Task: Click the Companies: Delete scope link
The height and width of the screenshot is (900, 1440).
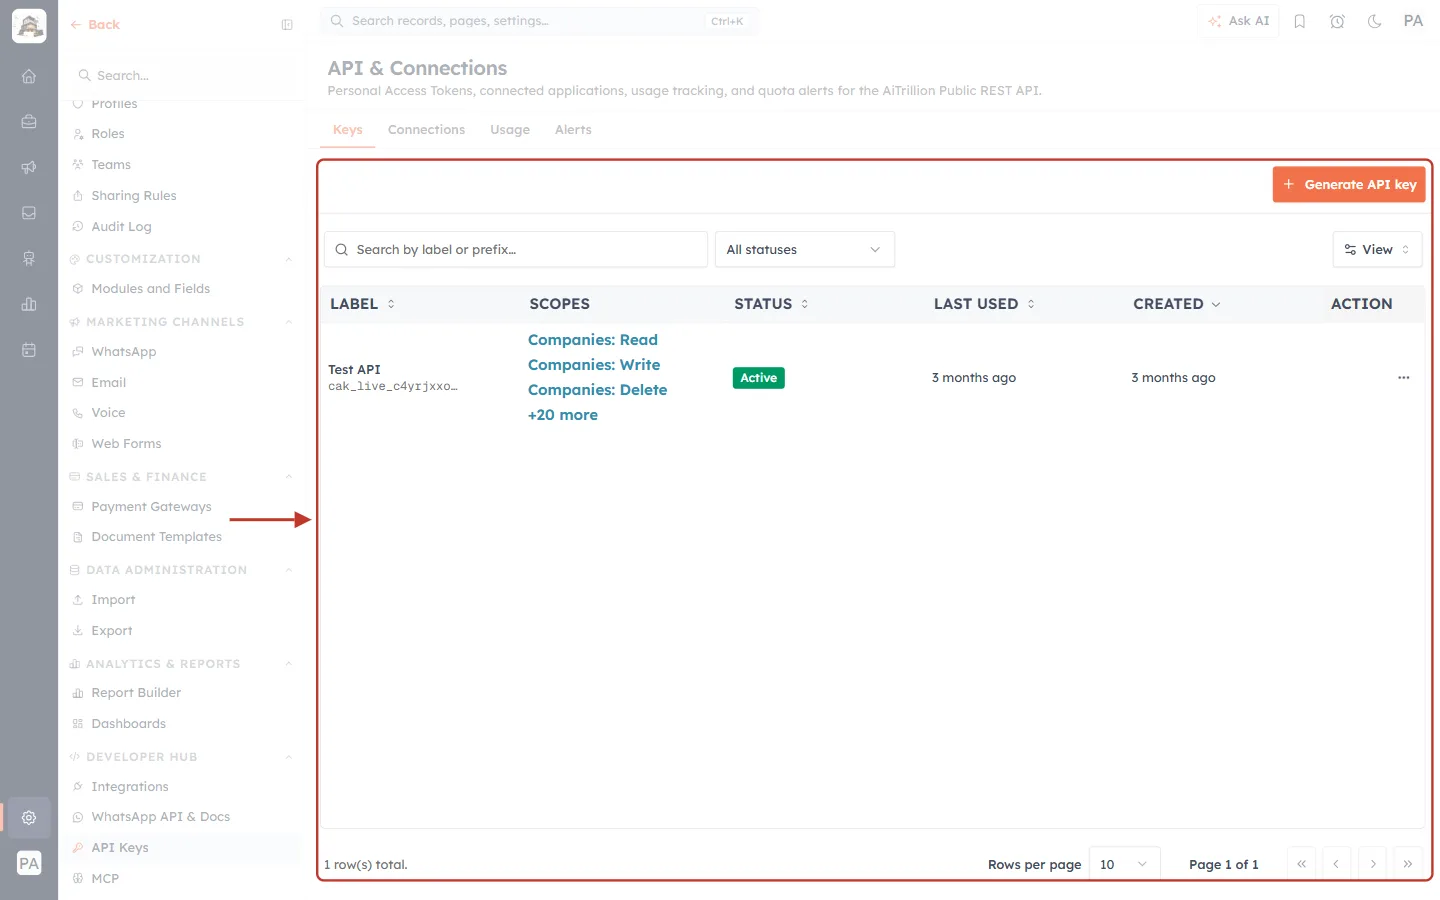Action: click(x=597, y=390)
